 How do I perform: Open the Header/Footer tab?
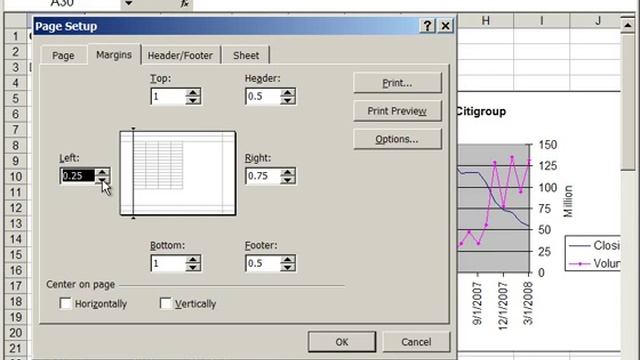pos(180,55)
